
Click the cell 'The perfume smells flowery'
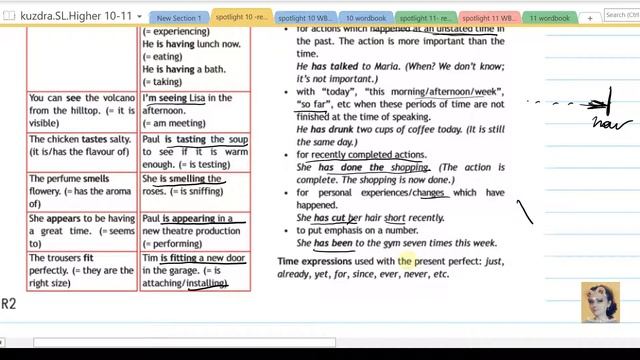[82, 191]
